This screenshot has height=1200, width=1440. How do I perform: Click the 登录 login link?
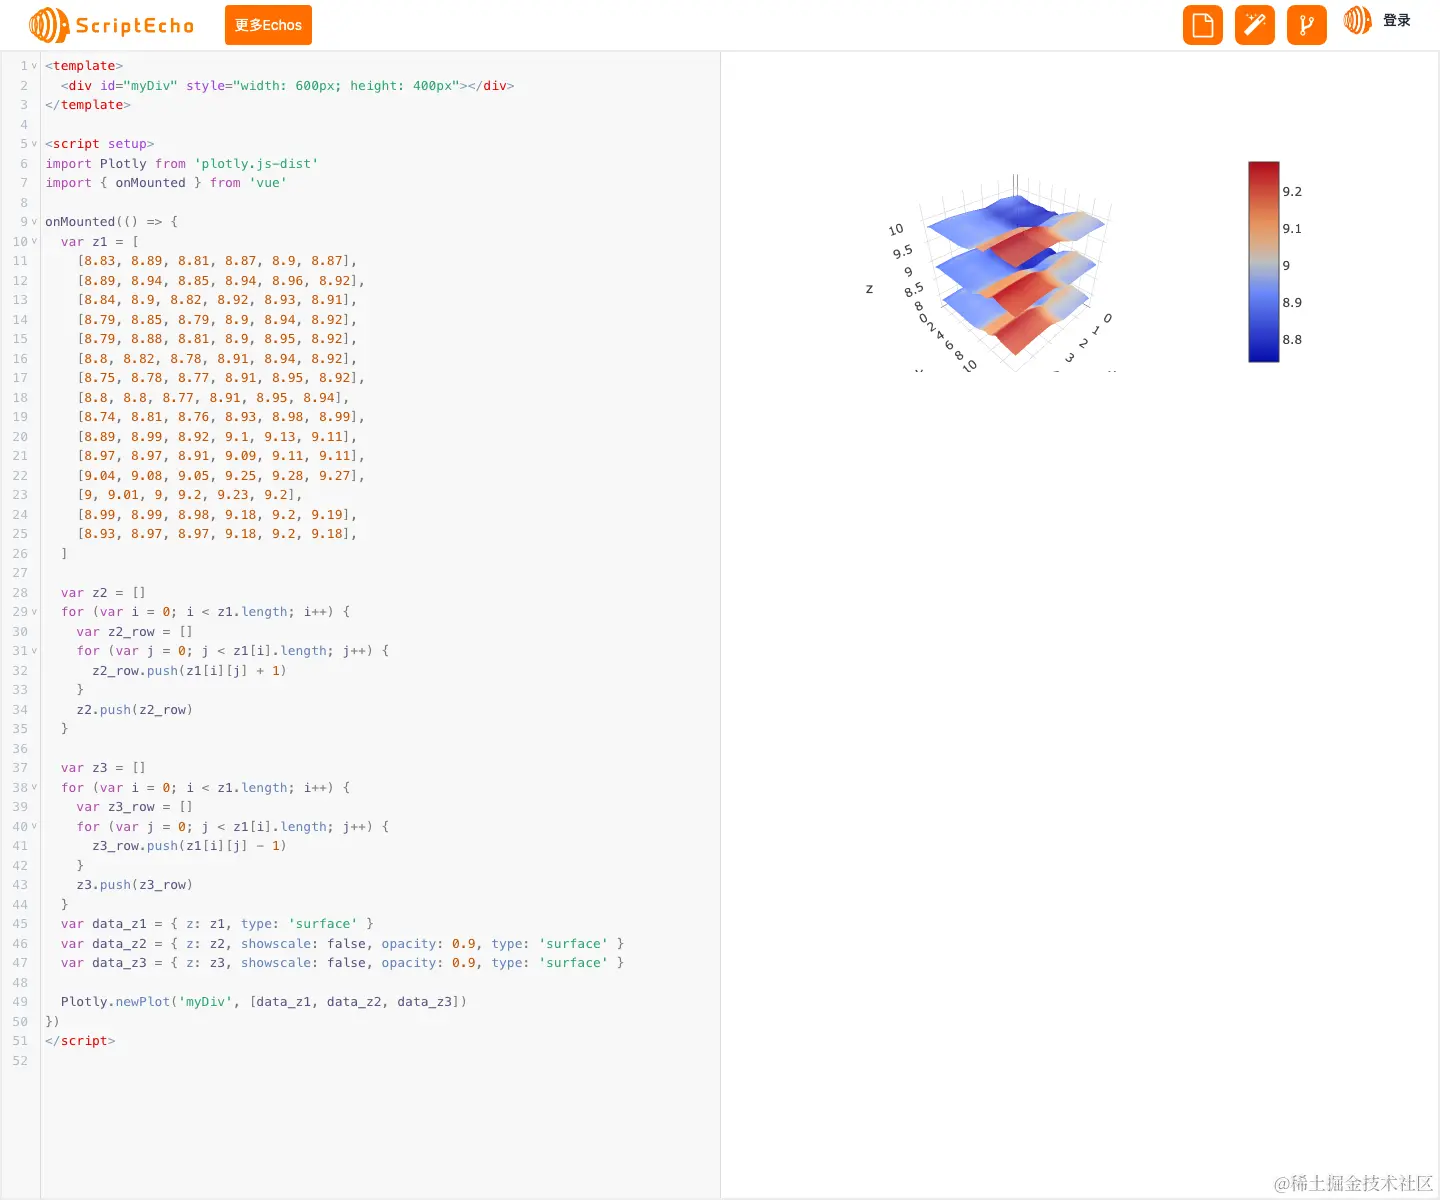point(1397,20)
